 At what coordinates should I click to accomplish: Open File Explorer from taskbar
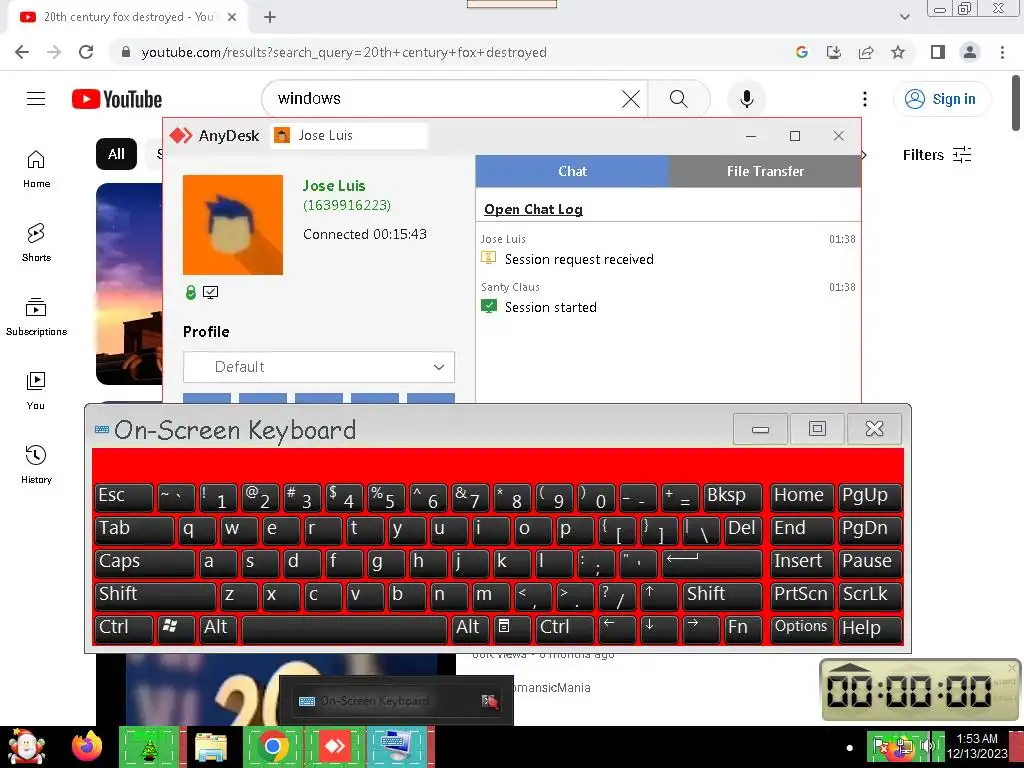pyautogui.click(x=211, y=746)
